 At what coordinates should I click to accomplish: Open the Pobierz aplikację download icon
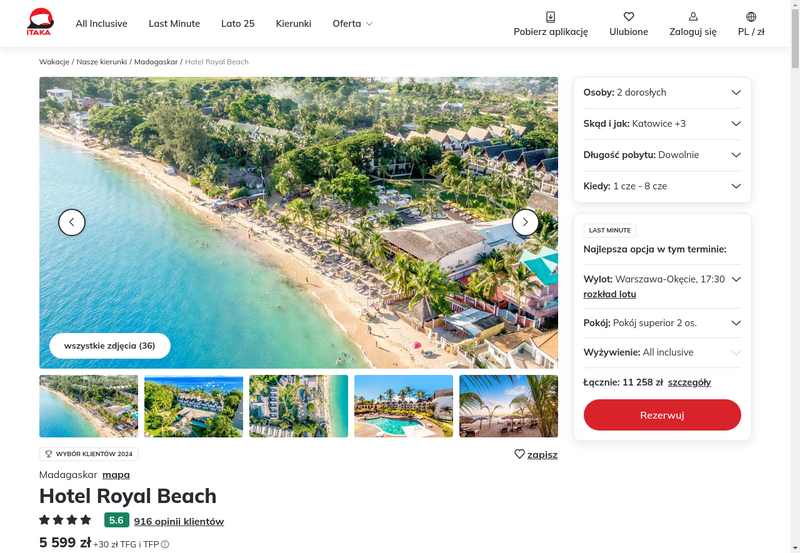point(551,17)
